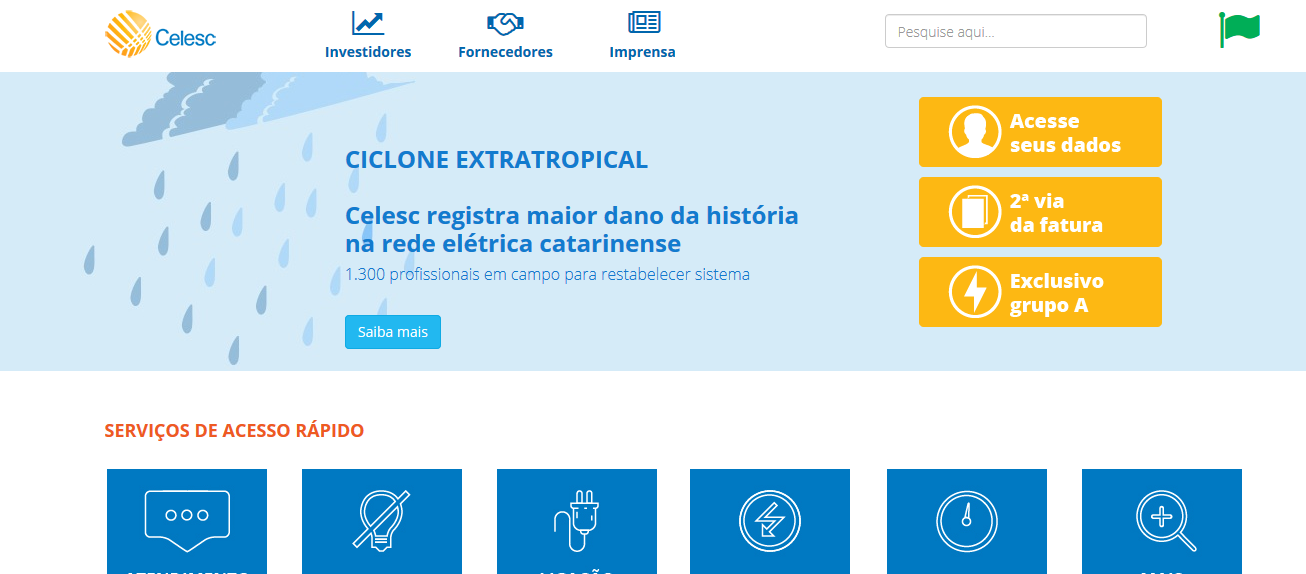This screenshot has height=574, width=1306.
Task: Open the power plug service tile
Action: [x=577, y=521]
